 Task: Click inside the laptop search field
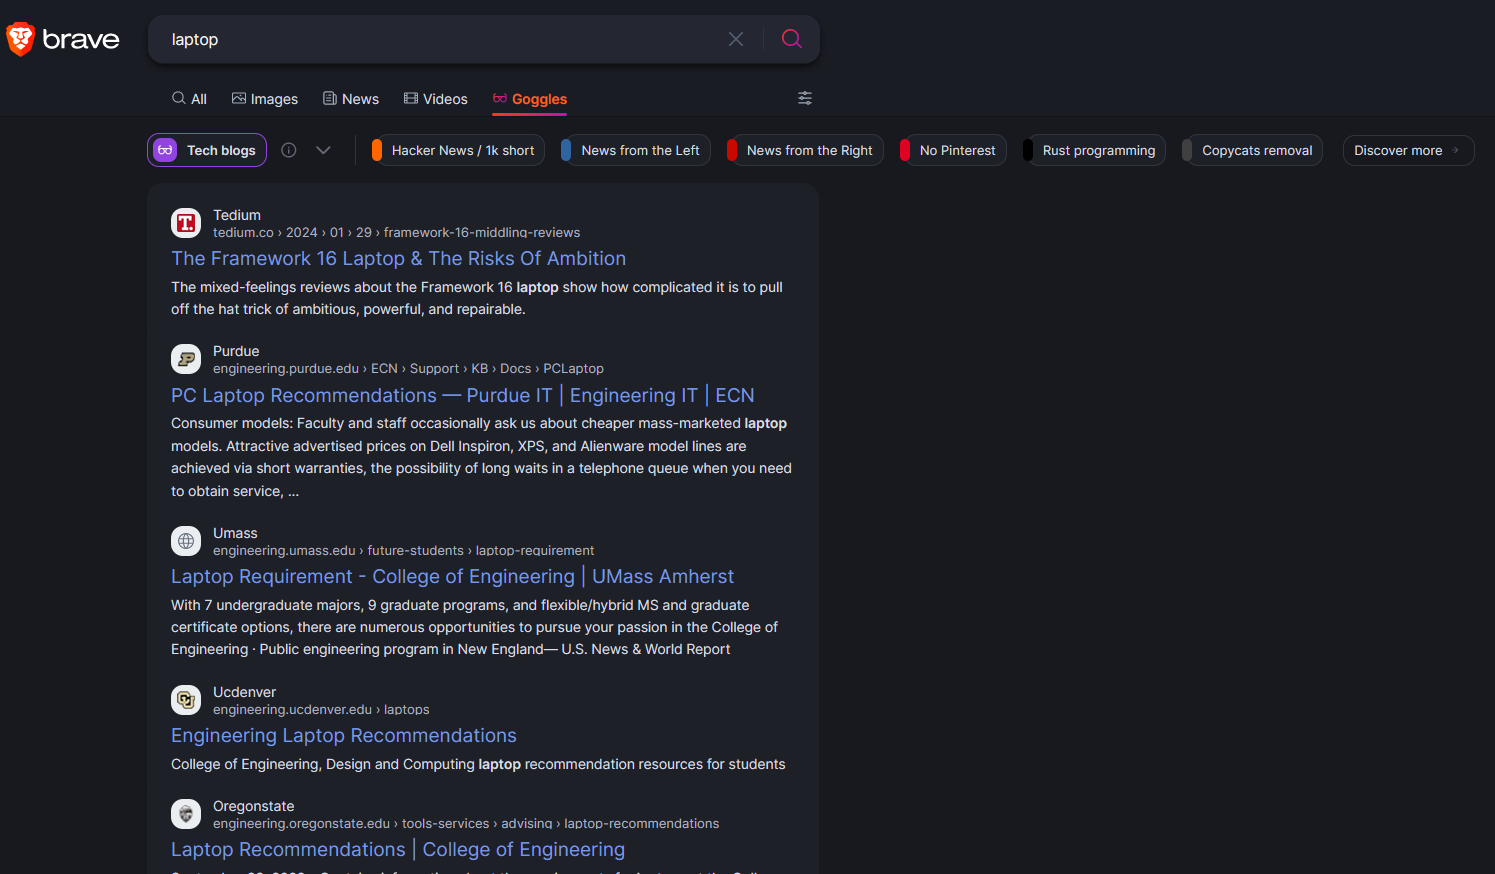pos(440,39)
